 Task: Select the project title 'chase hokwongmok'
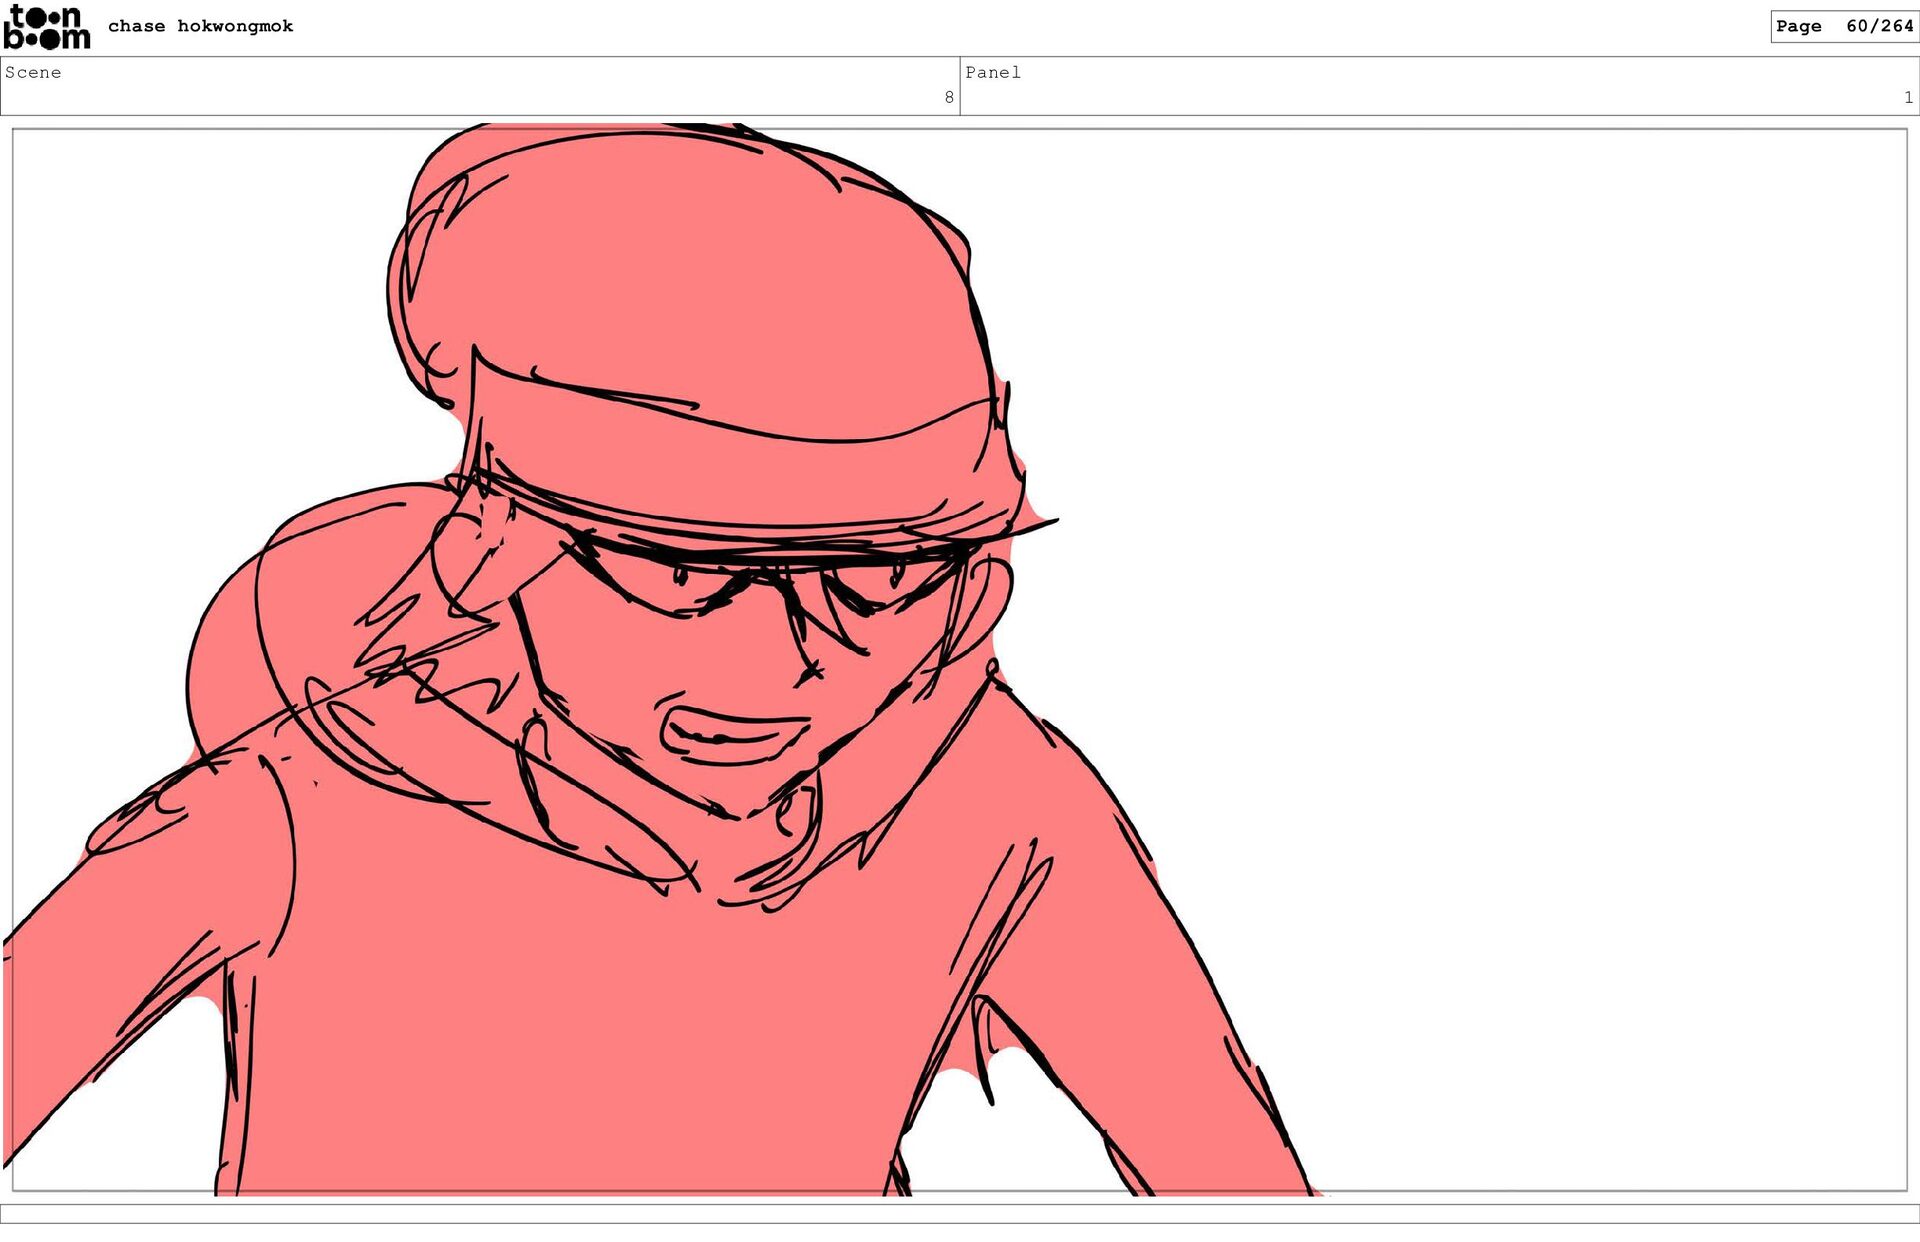coord(200,26)
